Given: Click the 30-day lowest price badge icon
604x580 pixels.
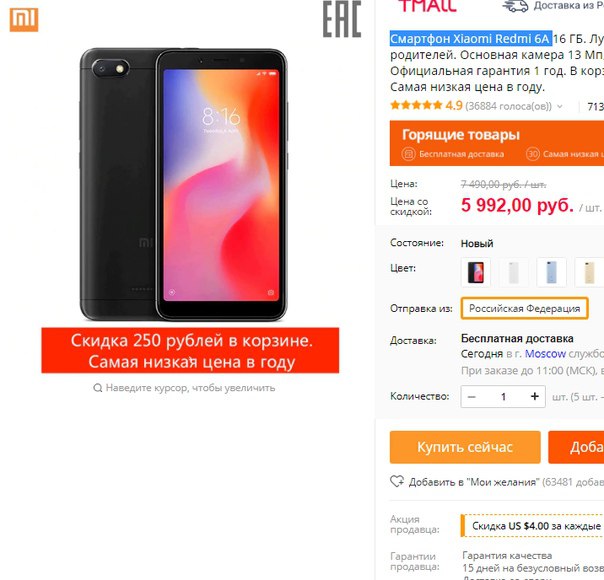Looking at the screenshot, I should pyautogui.click(x=533, y=154).
